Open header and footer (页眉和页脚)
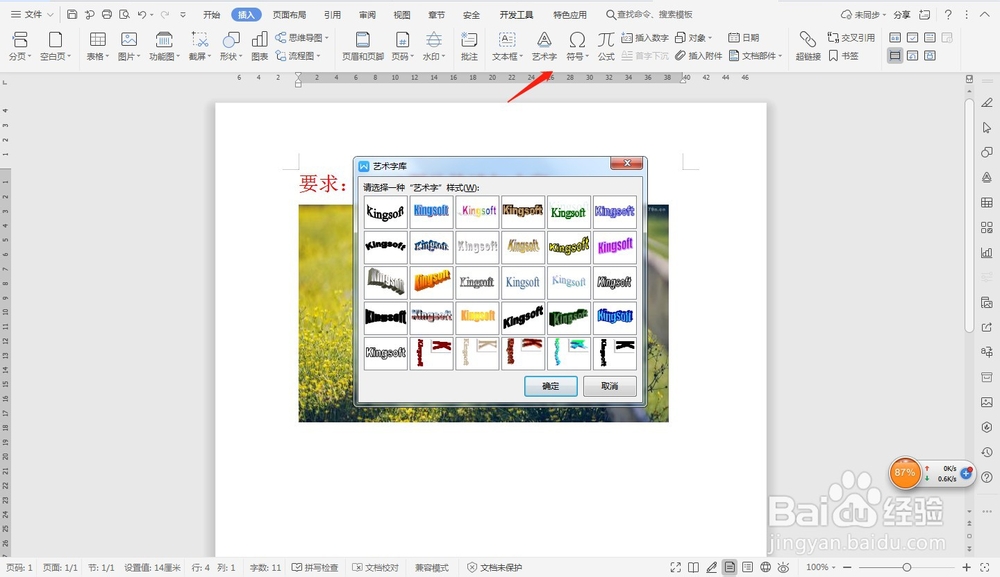 tap(363, 46)
